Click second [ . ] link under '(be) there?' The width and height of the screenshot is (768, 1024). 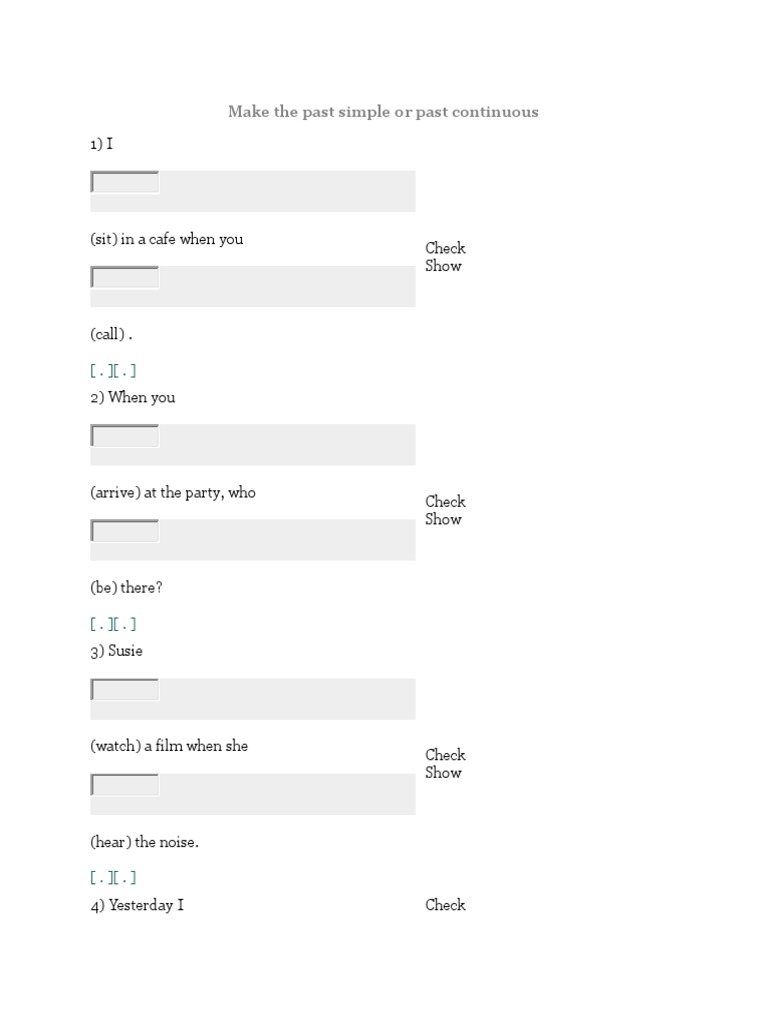(125, 624)
